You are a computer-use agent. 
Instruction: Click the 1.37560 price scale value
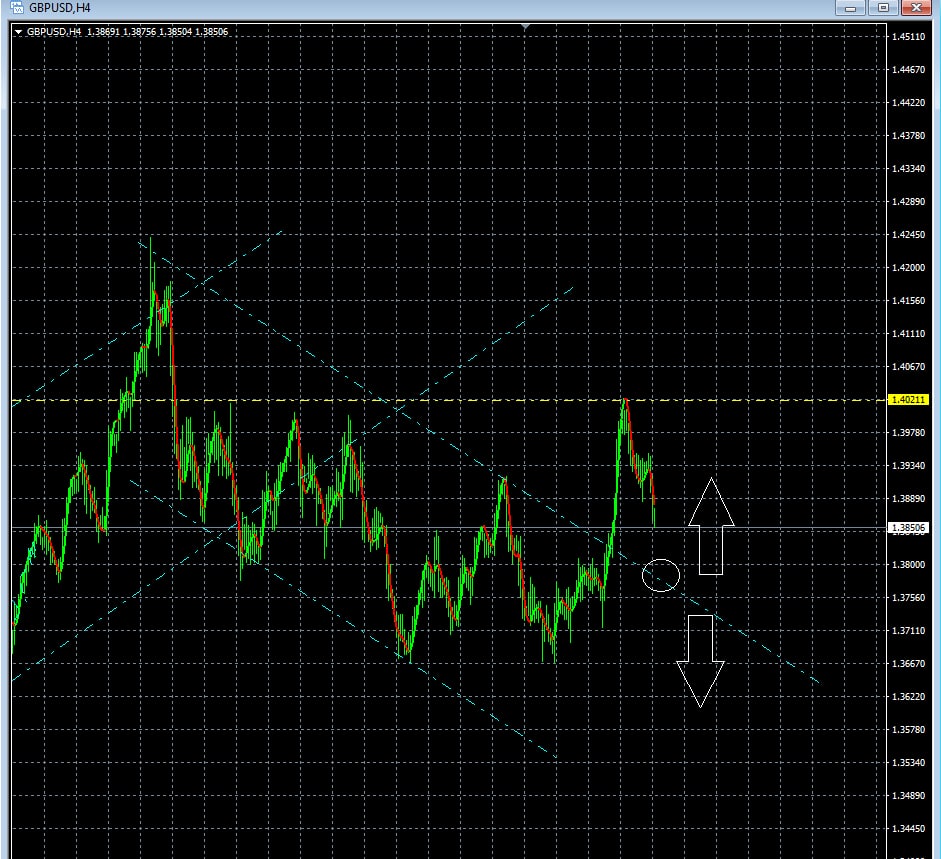pyautogui.click(x=908, y=598)
